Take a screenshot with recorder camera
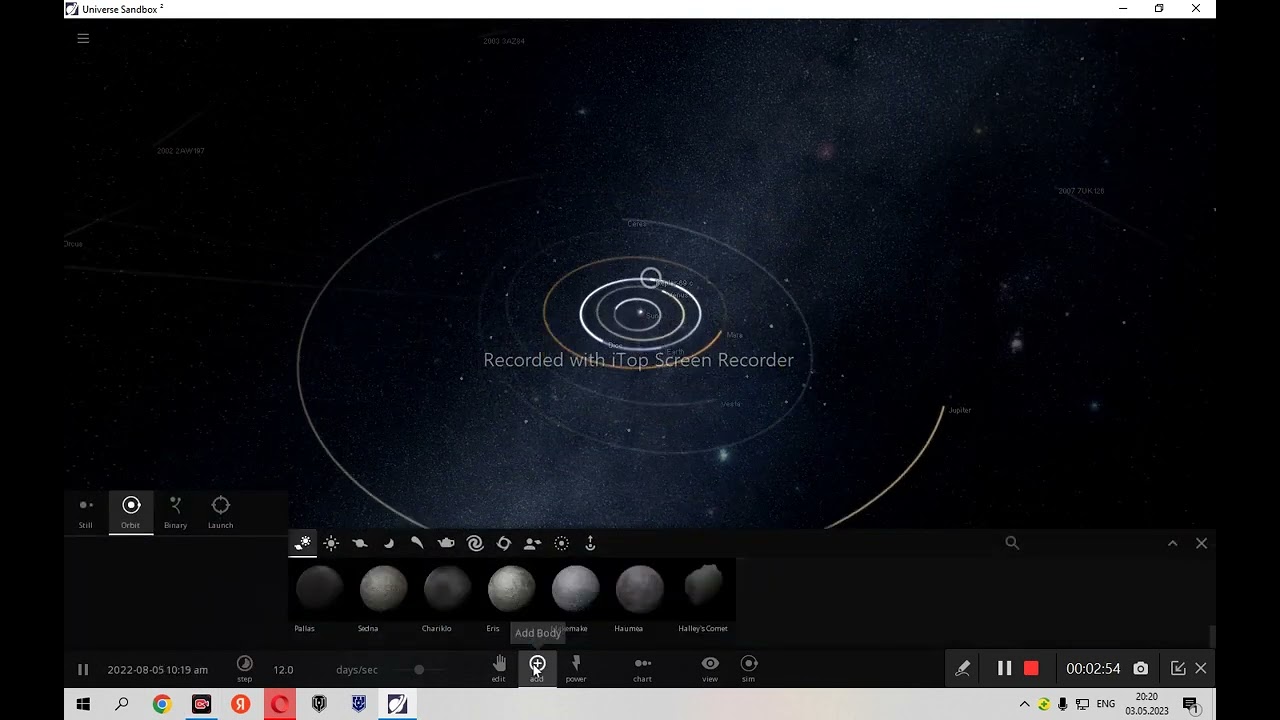Image resolution: width=1280 pixels, height=720 pixels. tap(1141, 668)
